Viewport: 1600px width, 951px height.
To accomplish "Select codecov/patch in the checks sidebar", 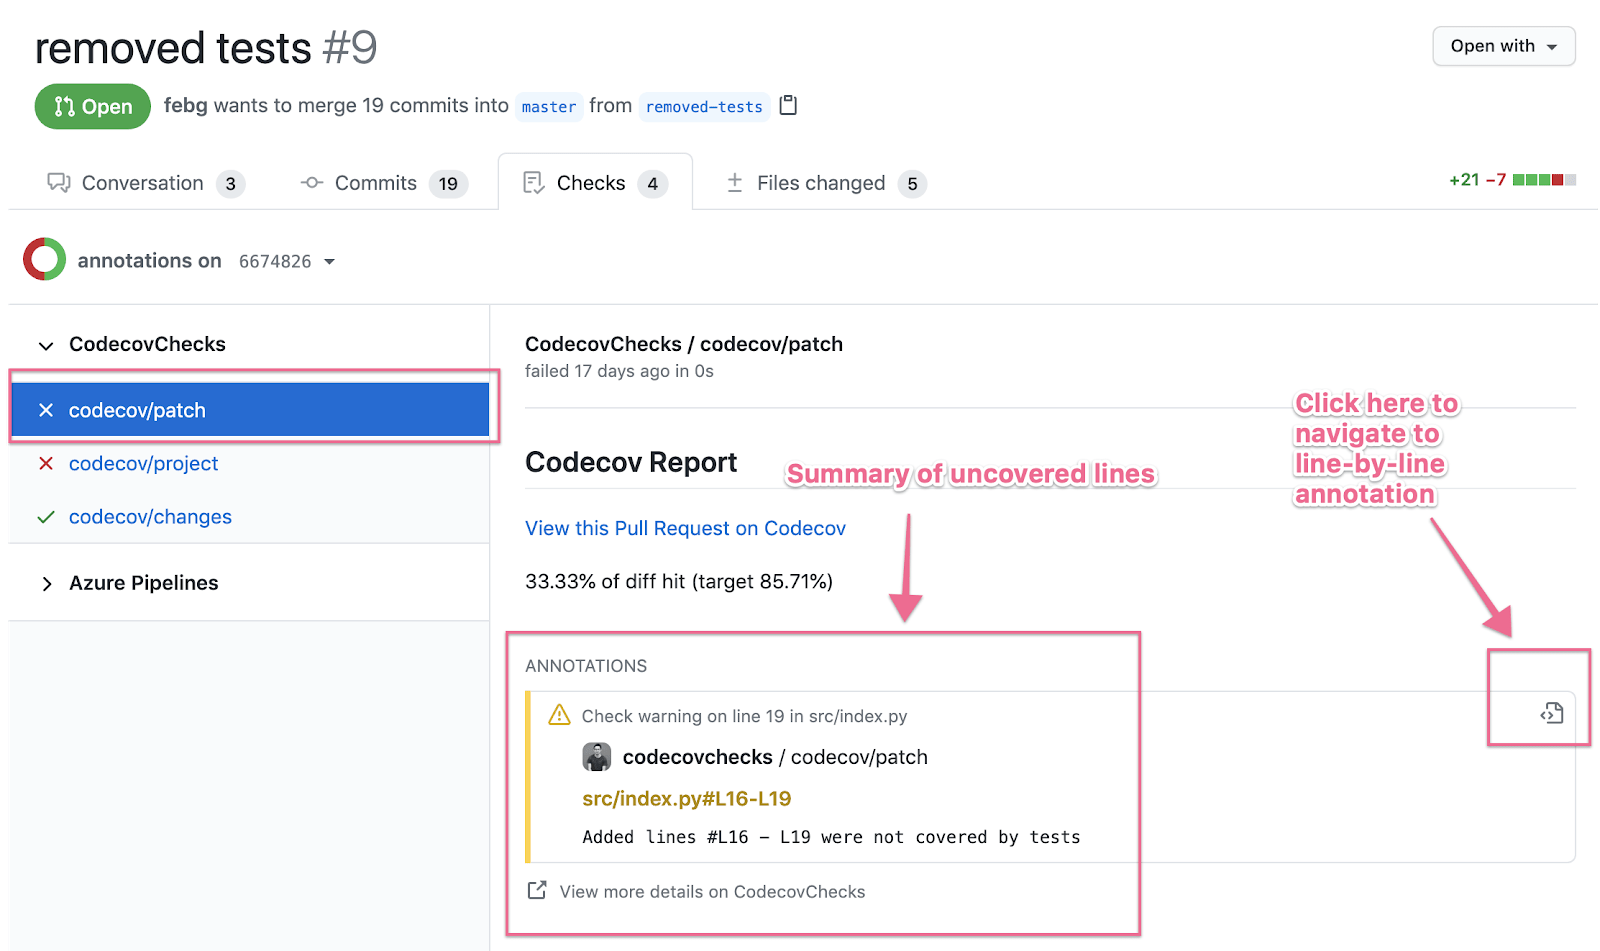I will [x=137, y=409].
